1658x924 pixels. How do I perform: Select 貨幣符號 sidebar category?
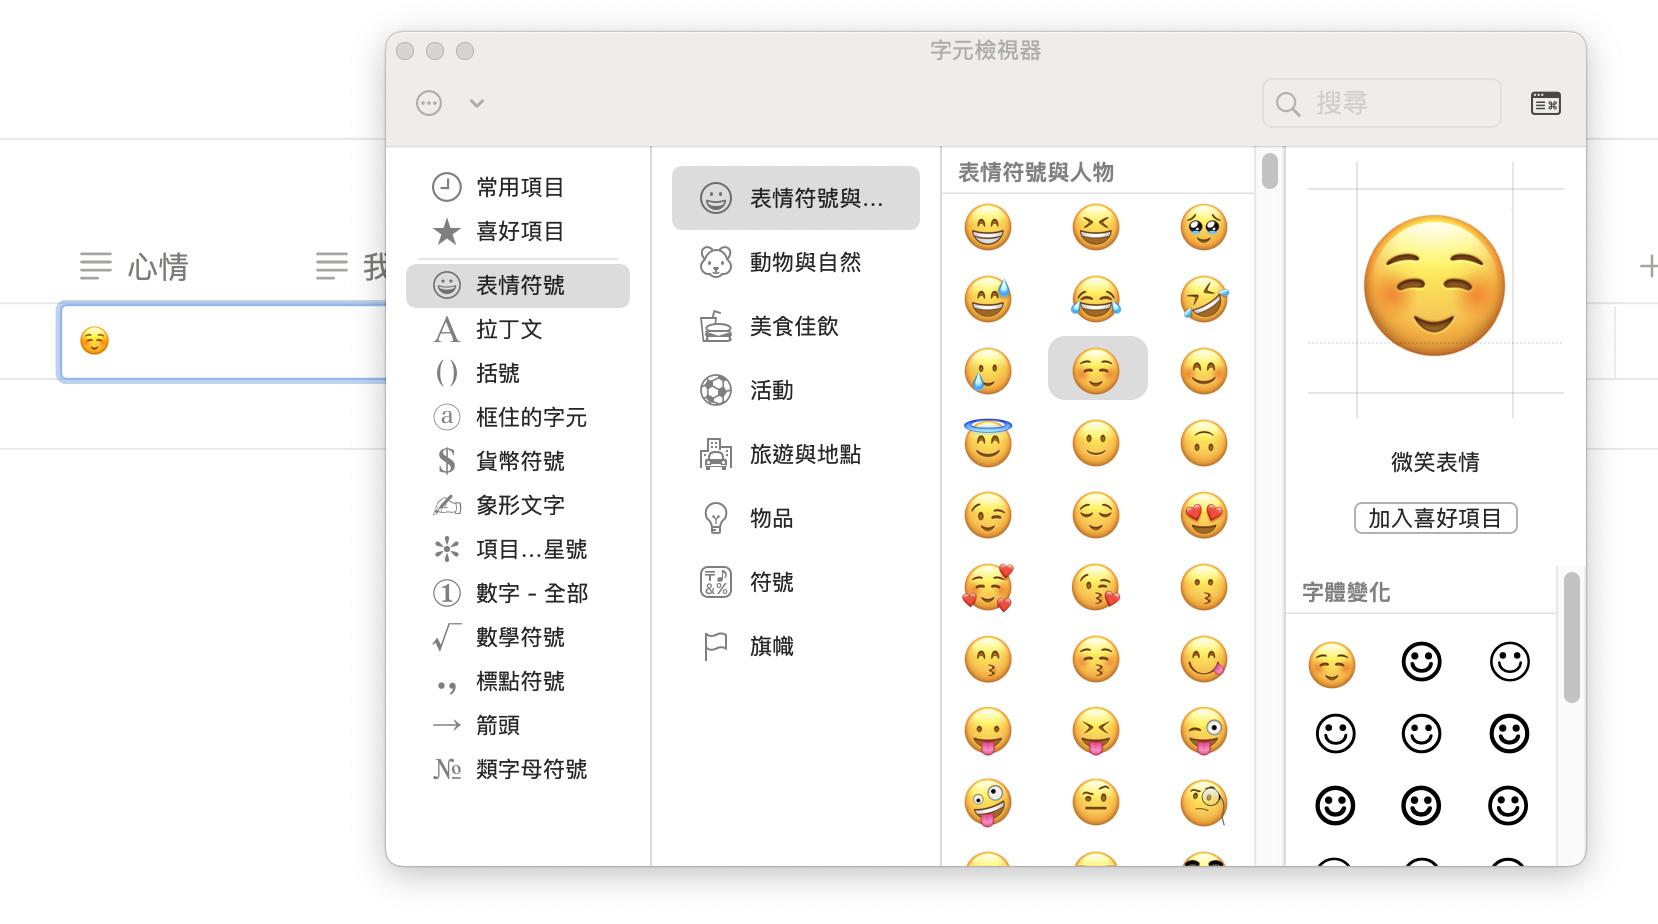coord(518,461)
